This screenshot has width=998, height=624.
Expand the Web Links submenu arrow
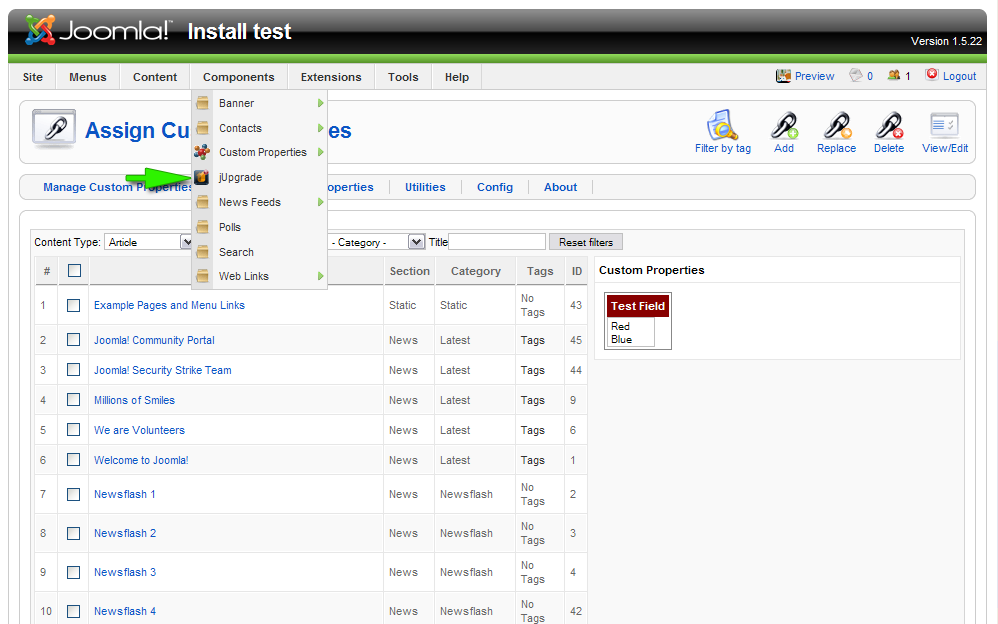[320, 276]
